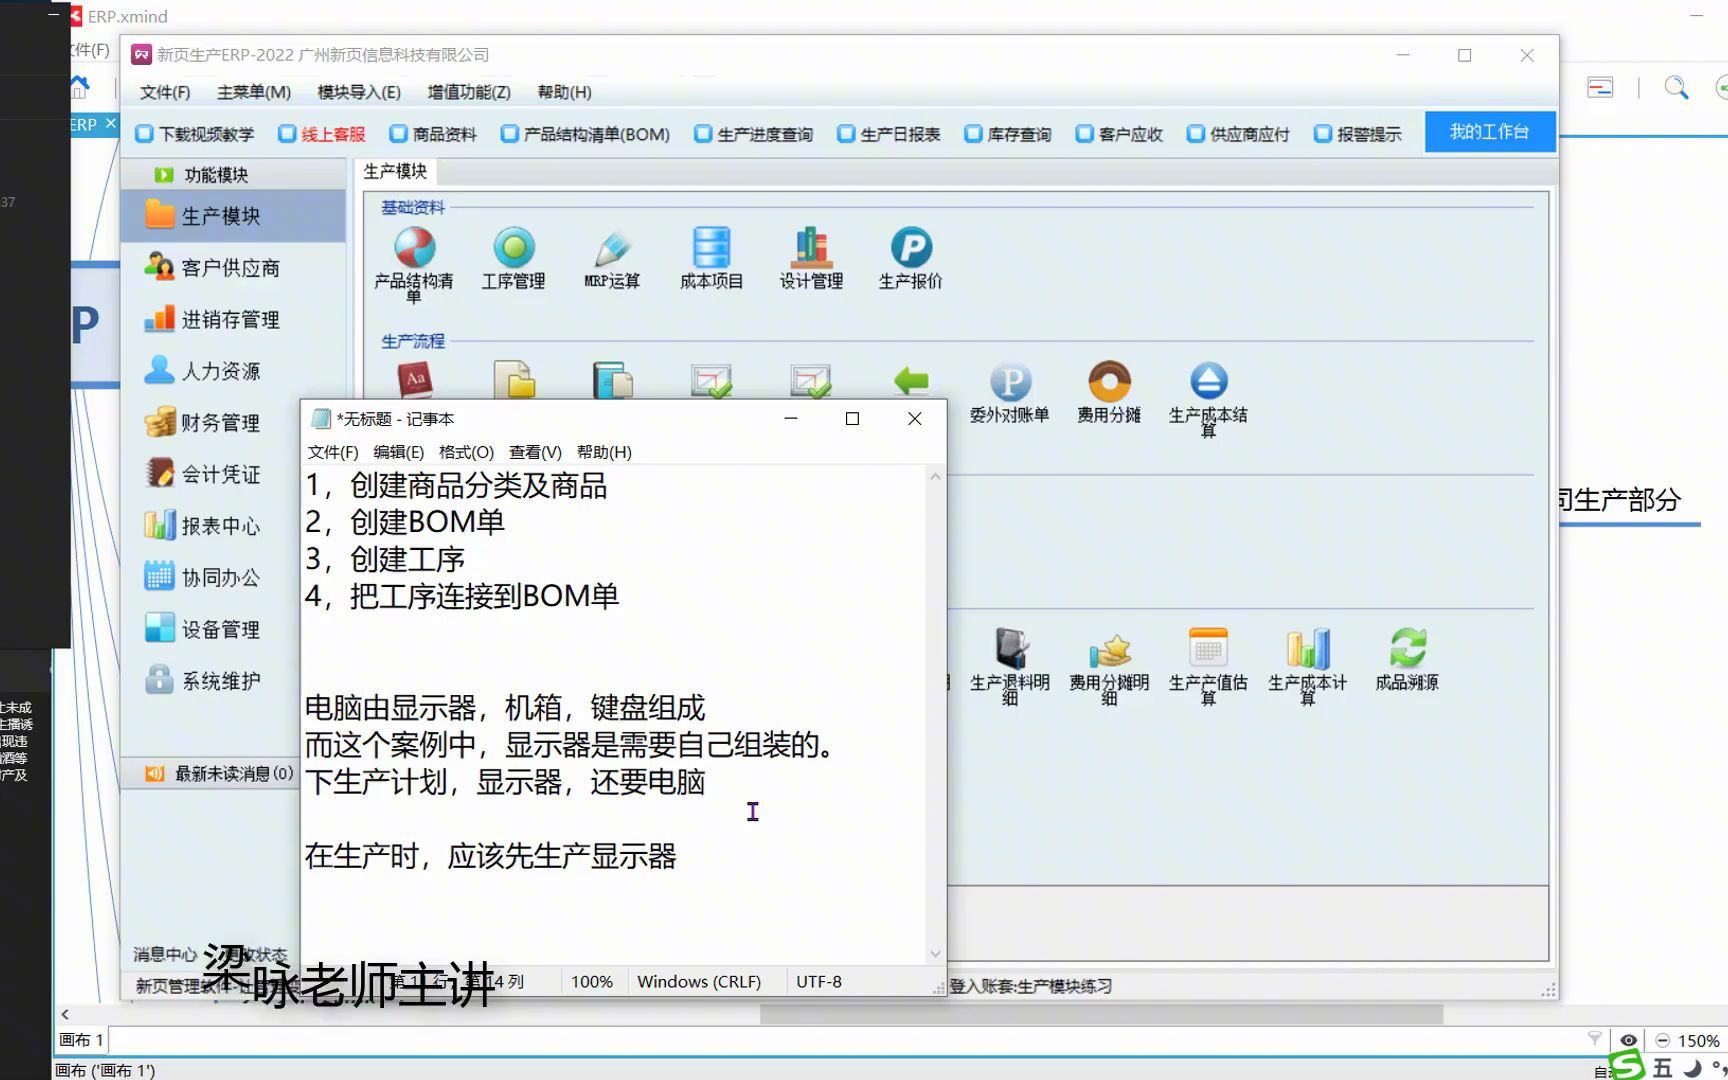Click 生产日报表 toolbar shortcut

pos(889,134)
